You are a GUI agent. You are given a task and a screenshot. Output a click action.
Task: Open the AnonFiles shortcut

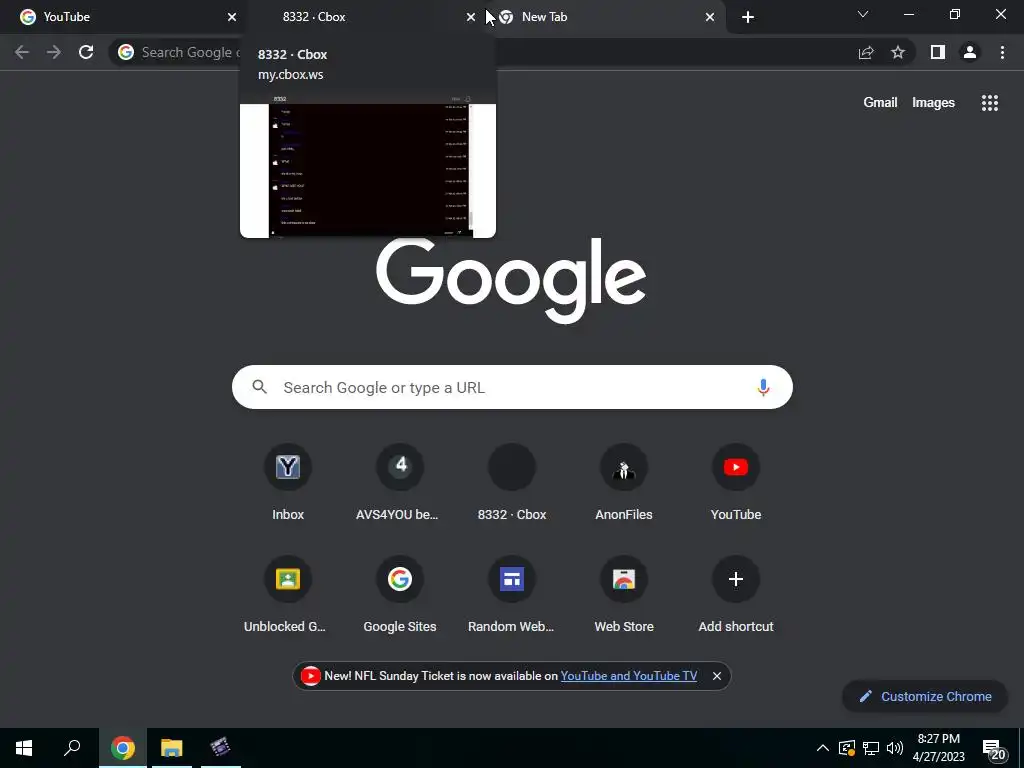(x=624, y=482)
